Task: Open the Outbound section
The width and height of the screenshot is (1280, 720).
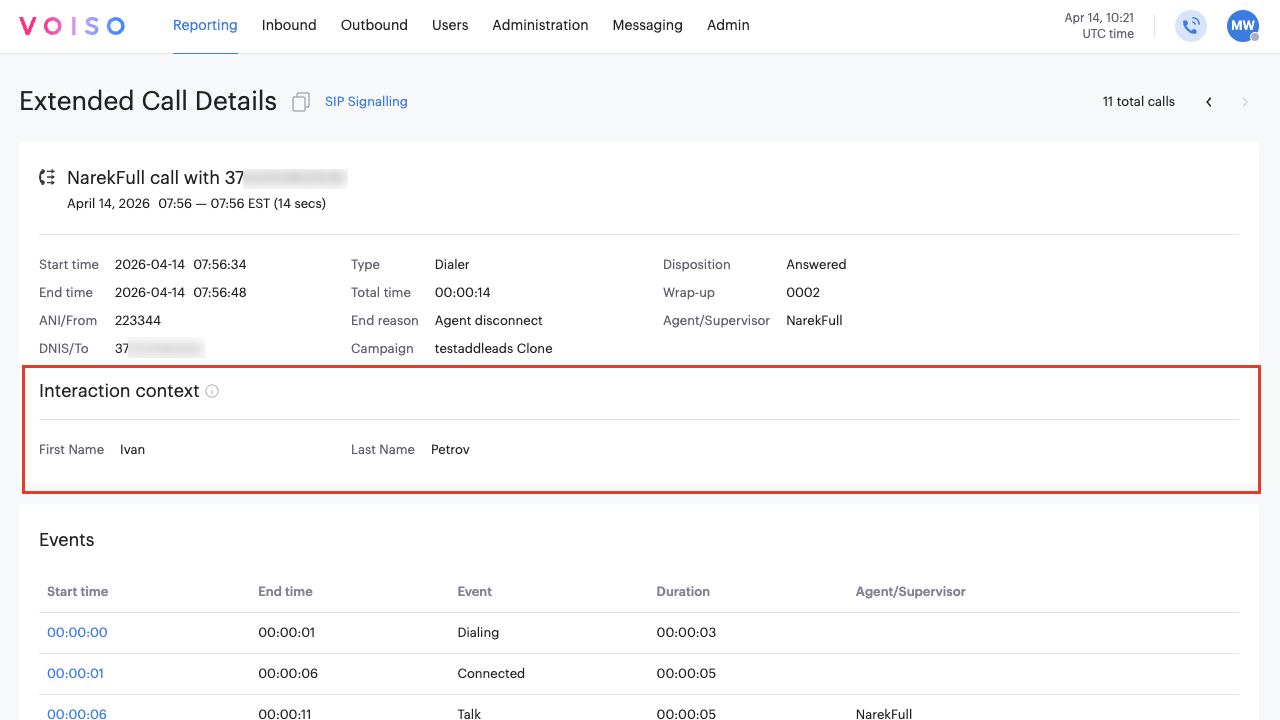Action: [374, 25]
